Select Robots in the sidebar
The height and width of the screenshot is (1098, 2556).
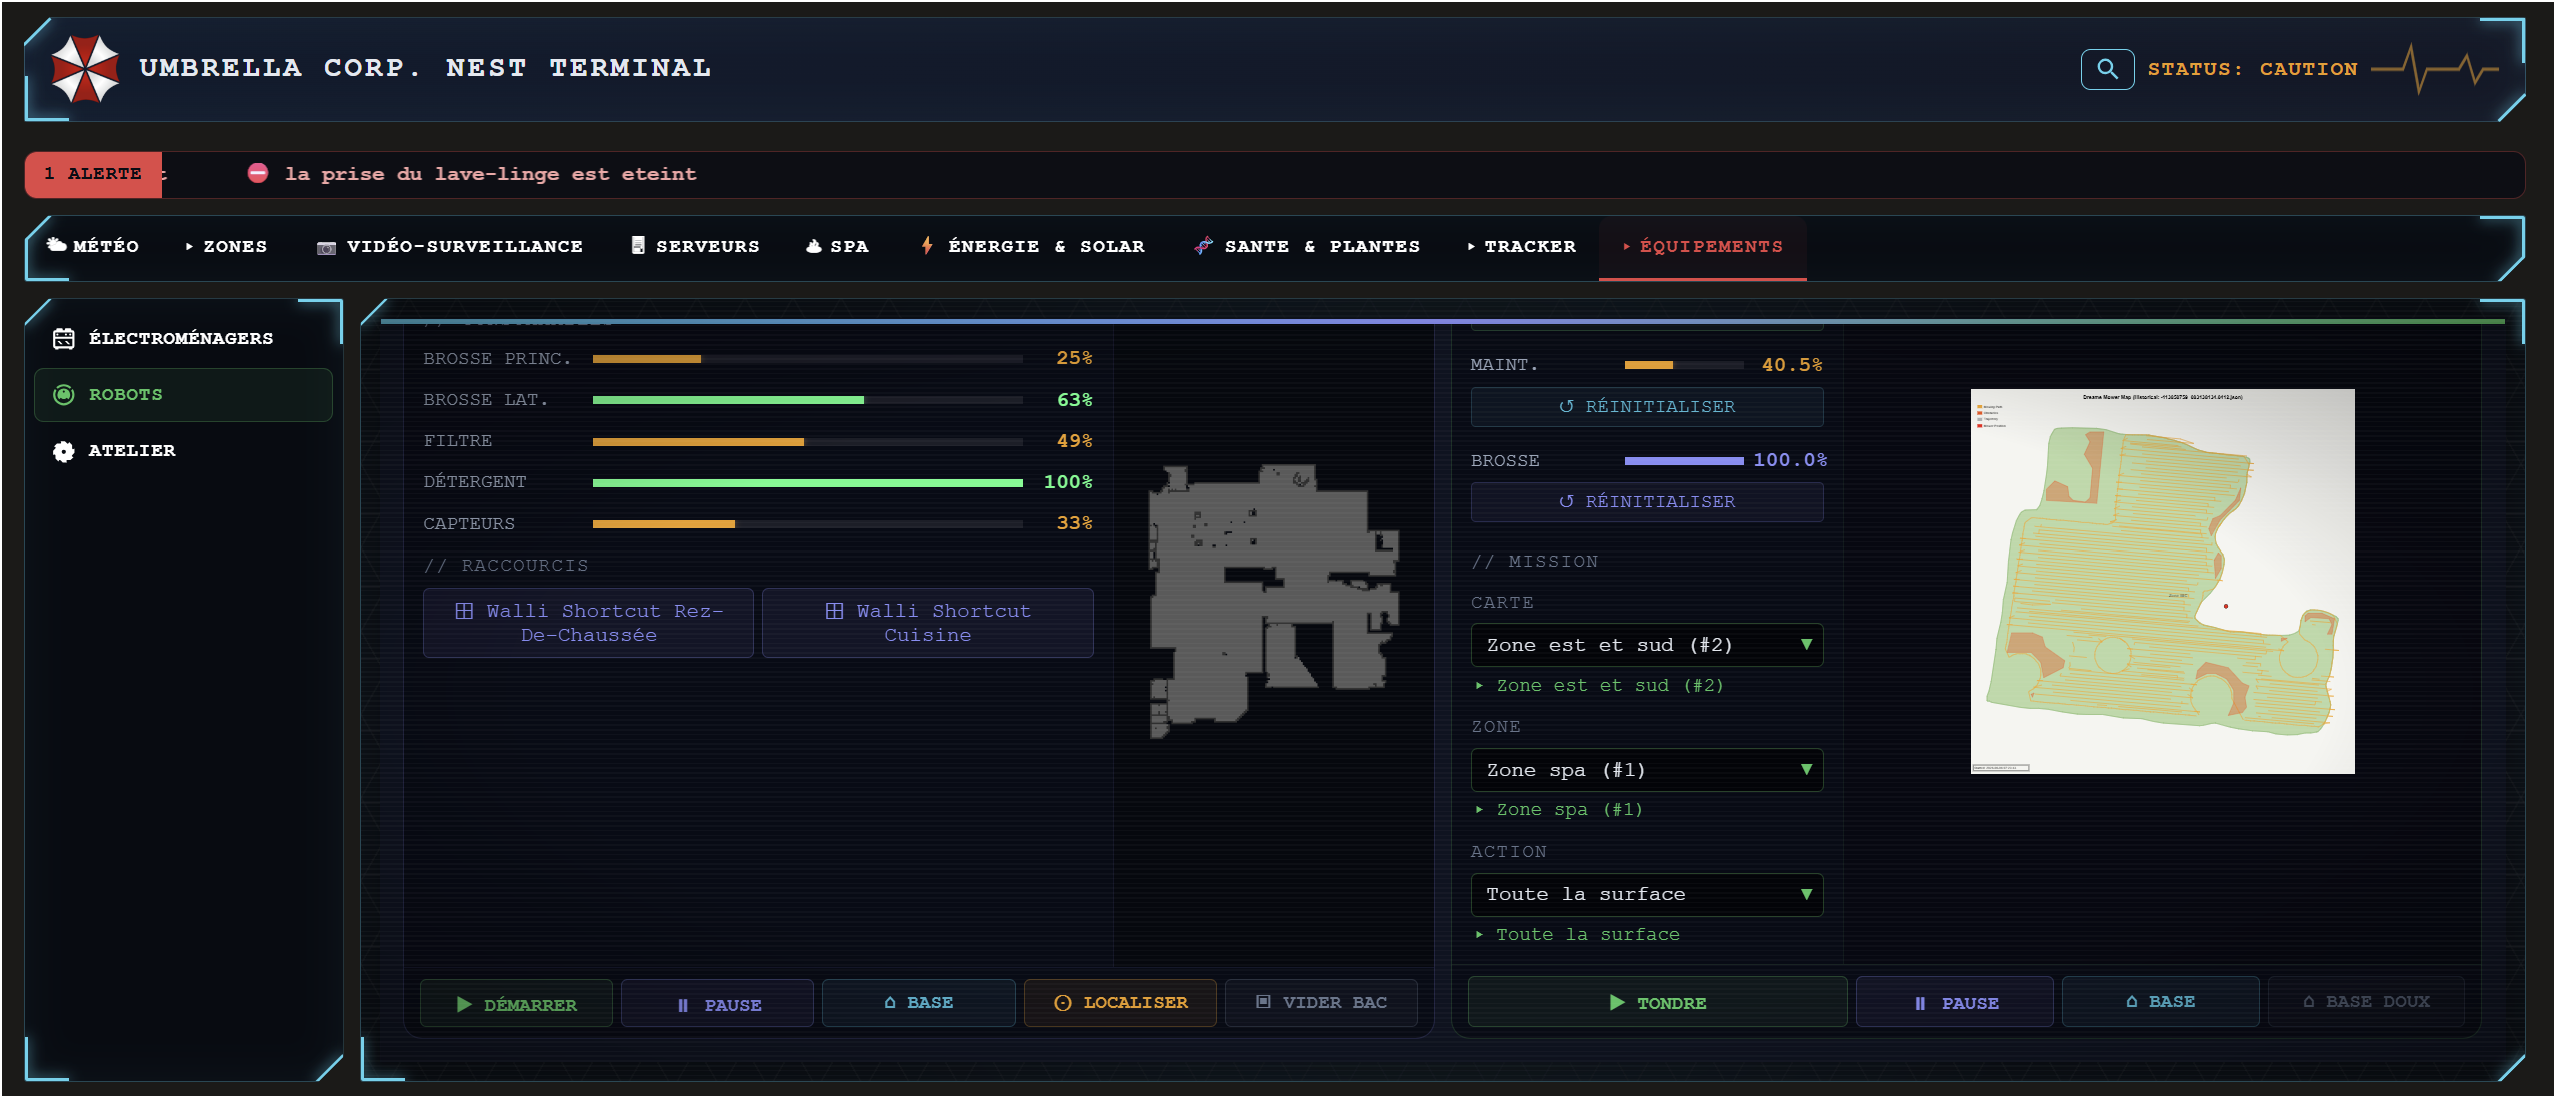pos(184,394)
